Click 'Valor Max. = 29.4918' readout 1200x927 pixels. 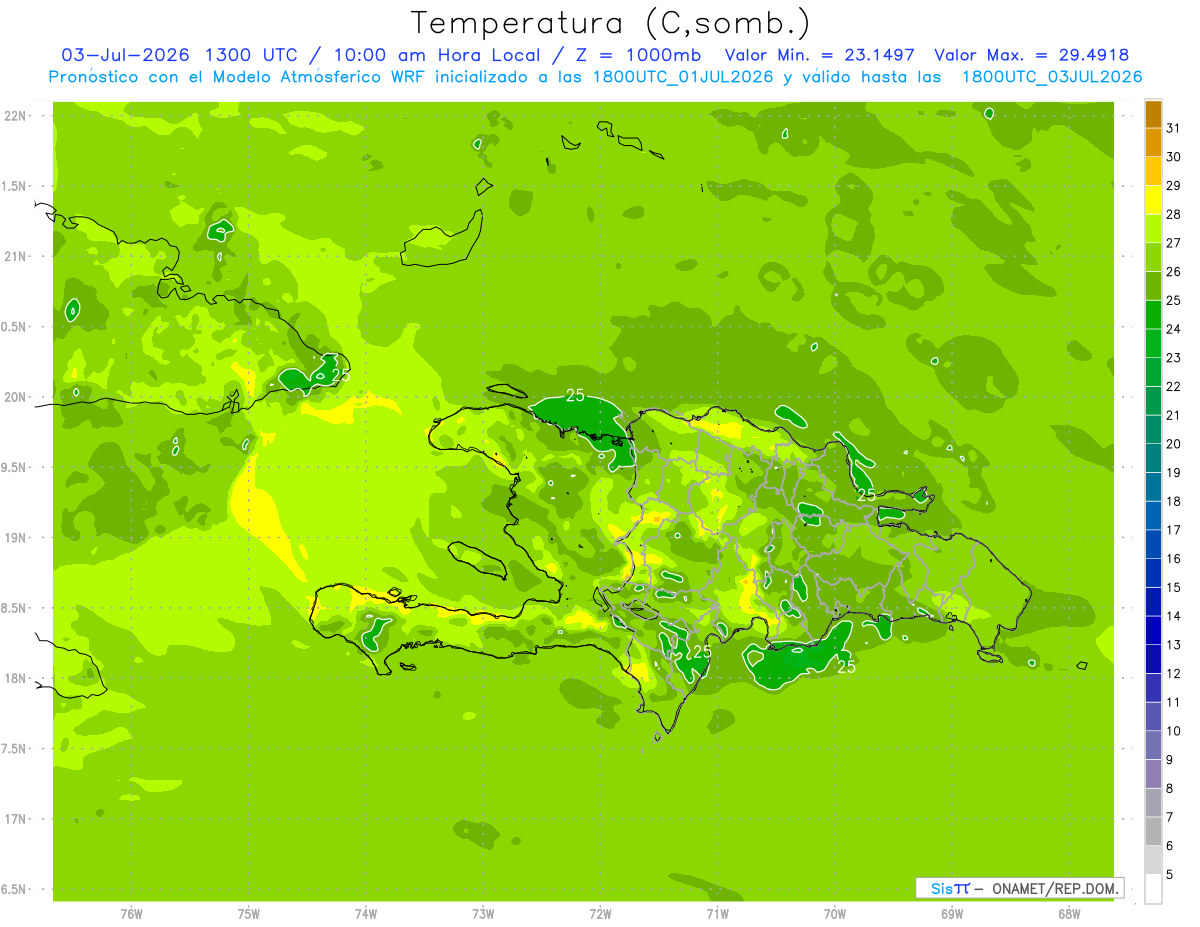[x=1032, y=55]
